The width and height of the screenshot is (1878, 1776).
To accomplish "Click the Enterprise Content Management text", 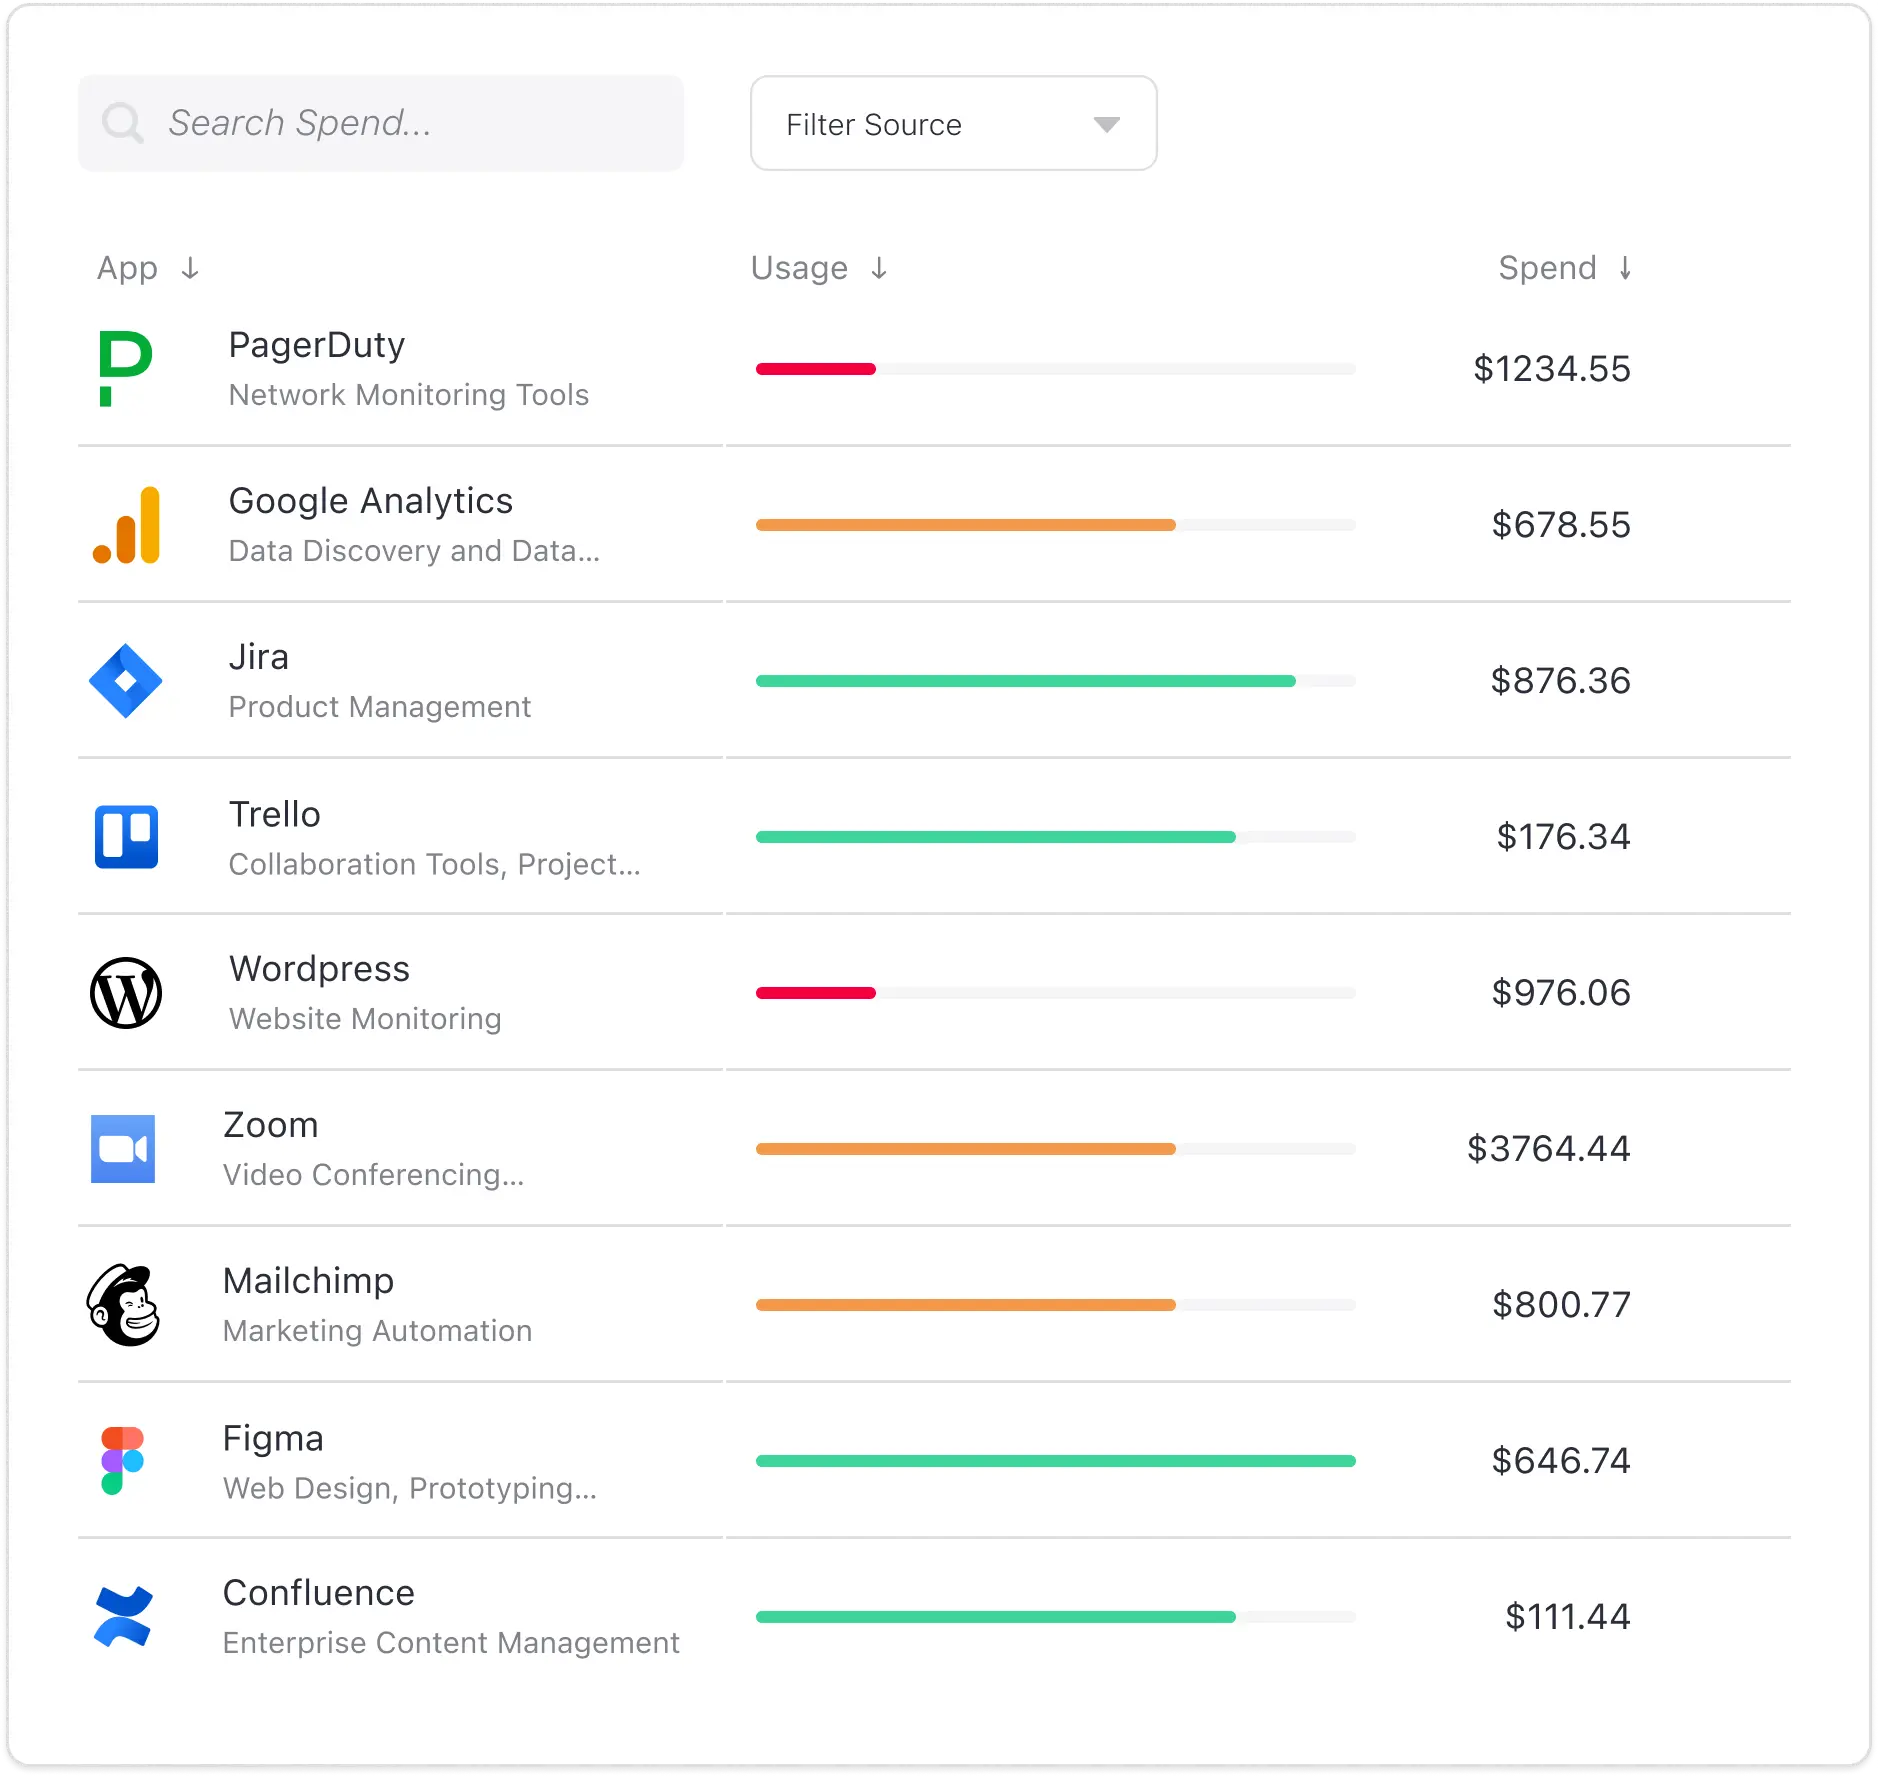I will tap(451, 1643).
